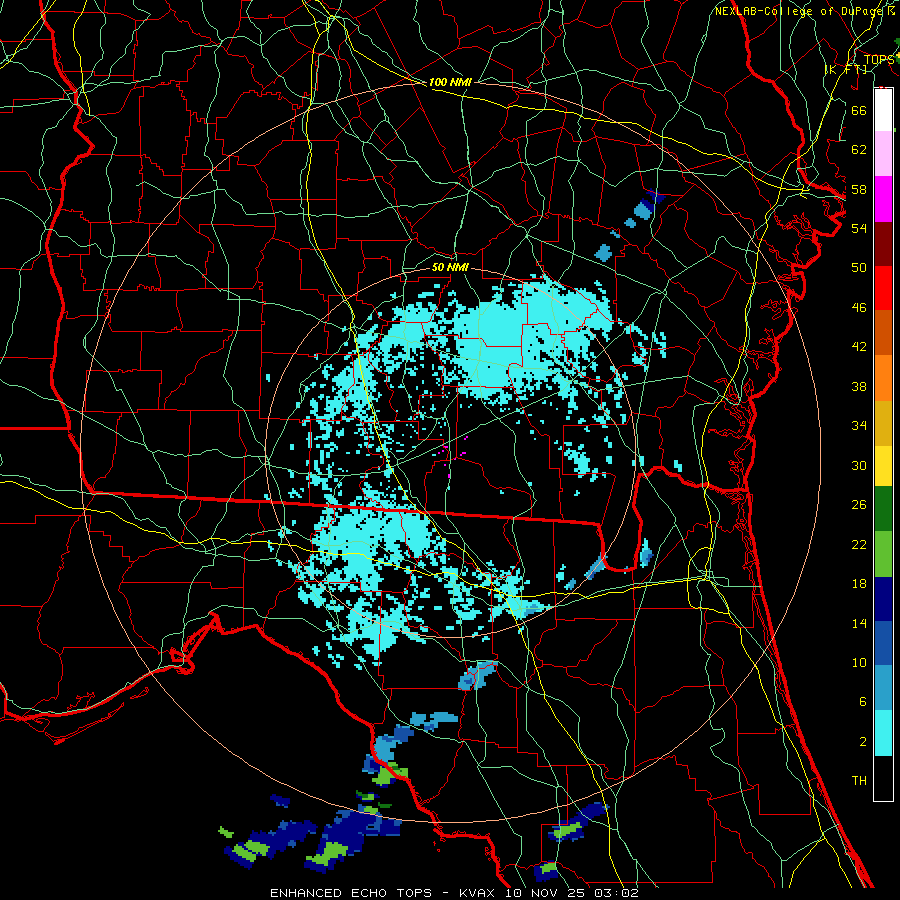This screenshot has height=900, width=900.
Task: Click the light green 22 kft legend swatch
Action: pyautogui.click(x=883, y=554)
